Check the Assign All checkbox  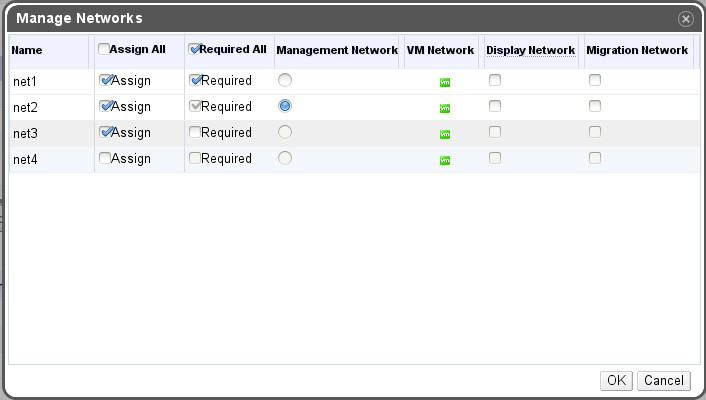(x=104, y=49)
